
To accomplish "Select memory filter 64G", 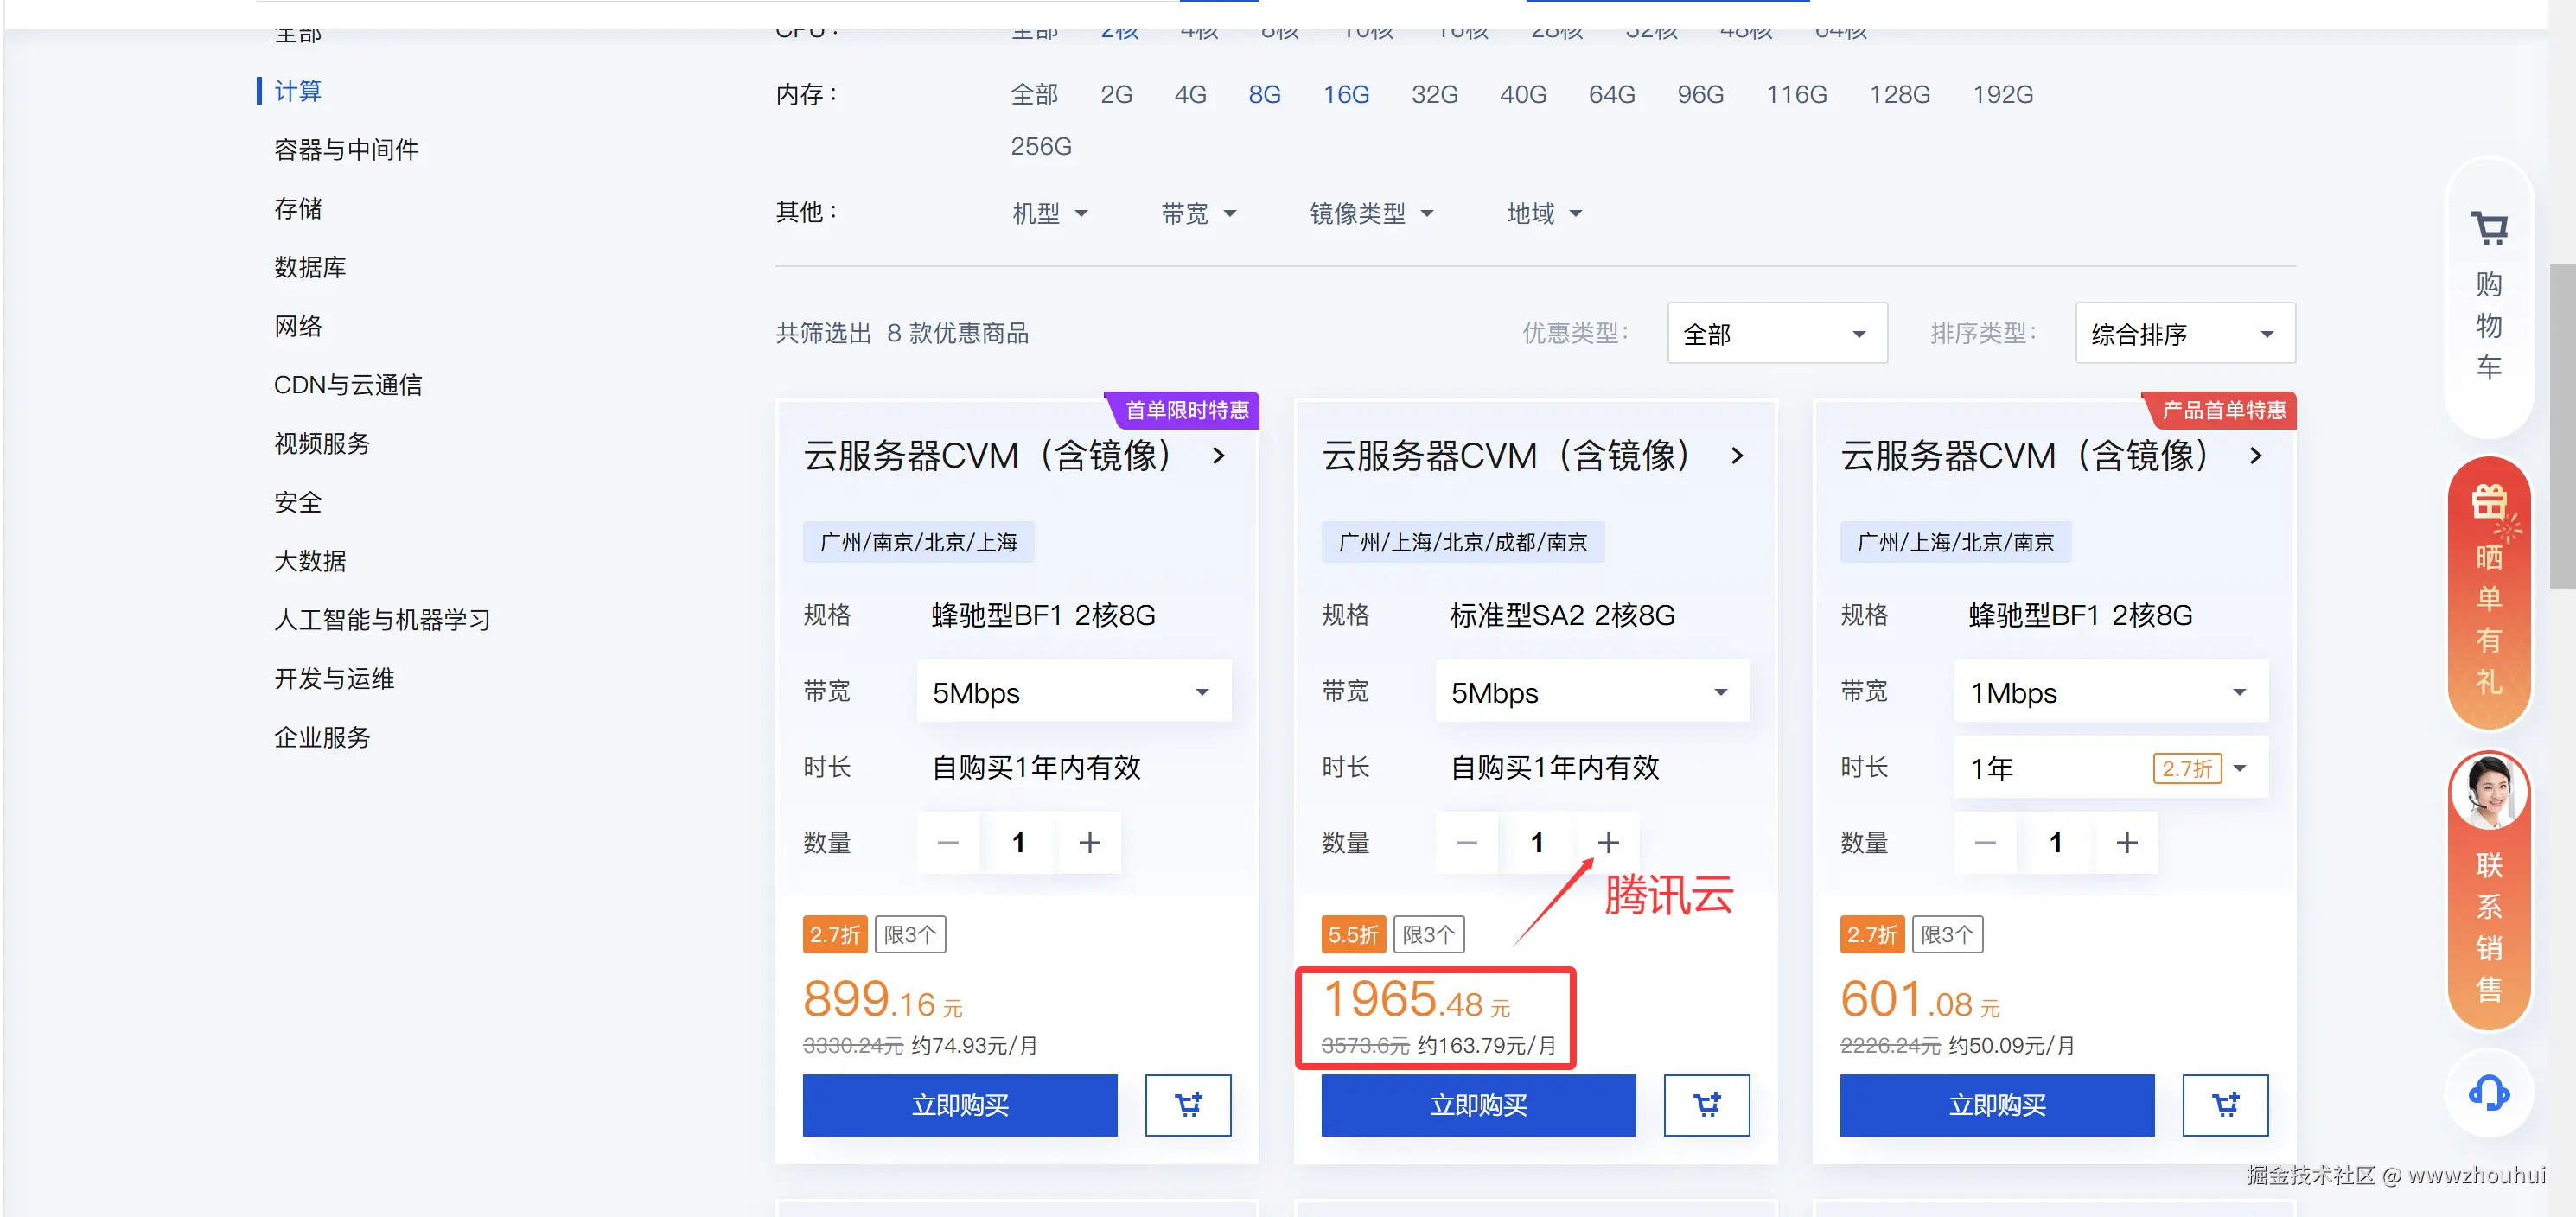I will click(1612, 94).
